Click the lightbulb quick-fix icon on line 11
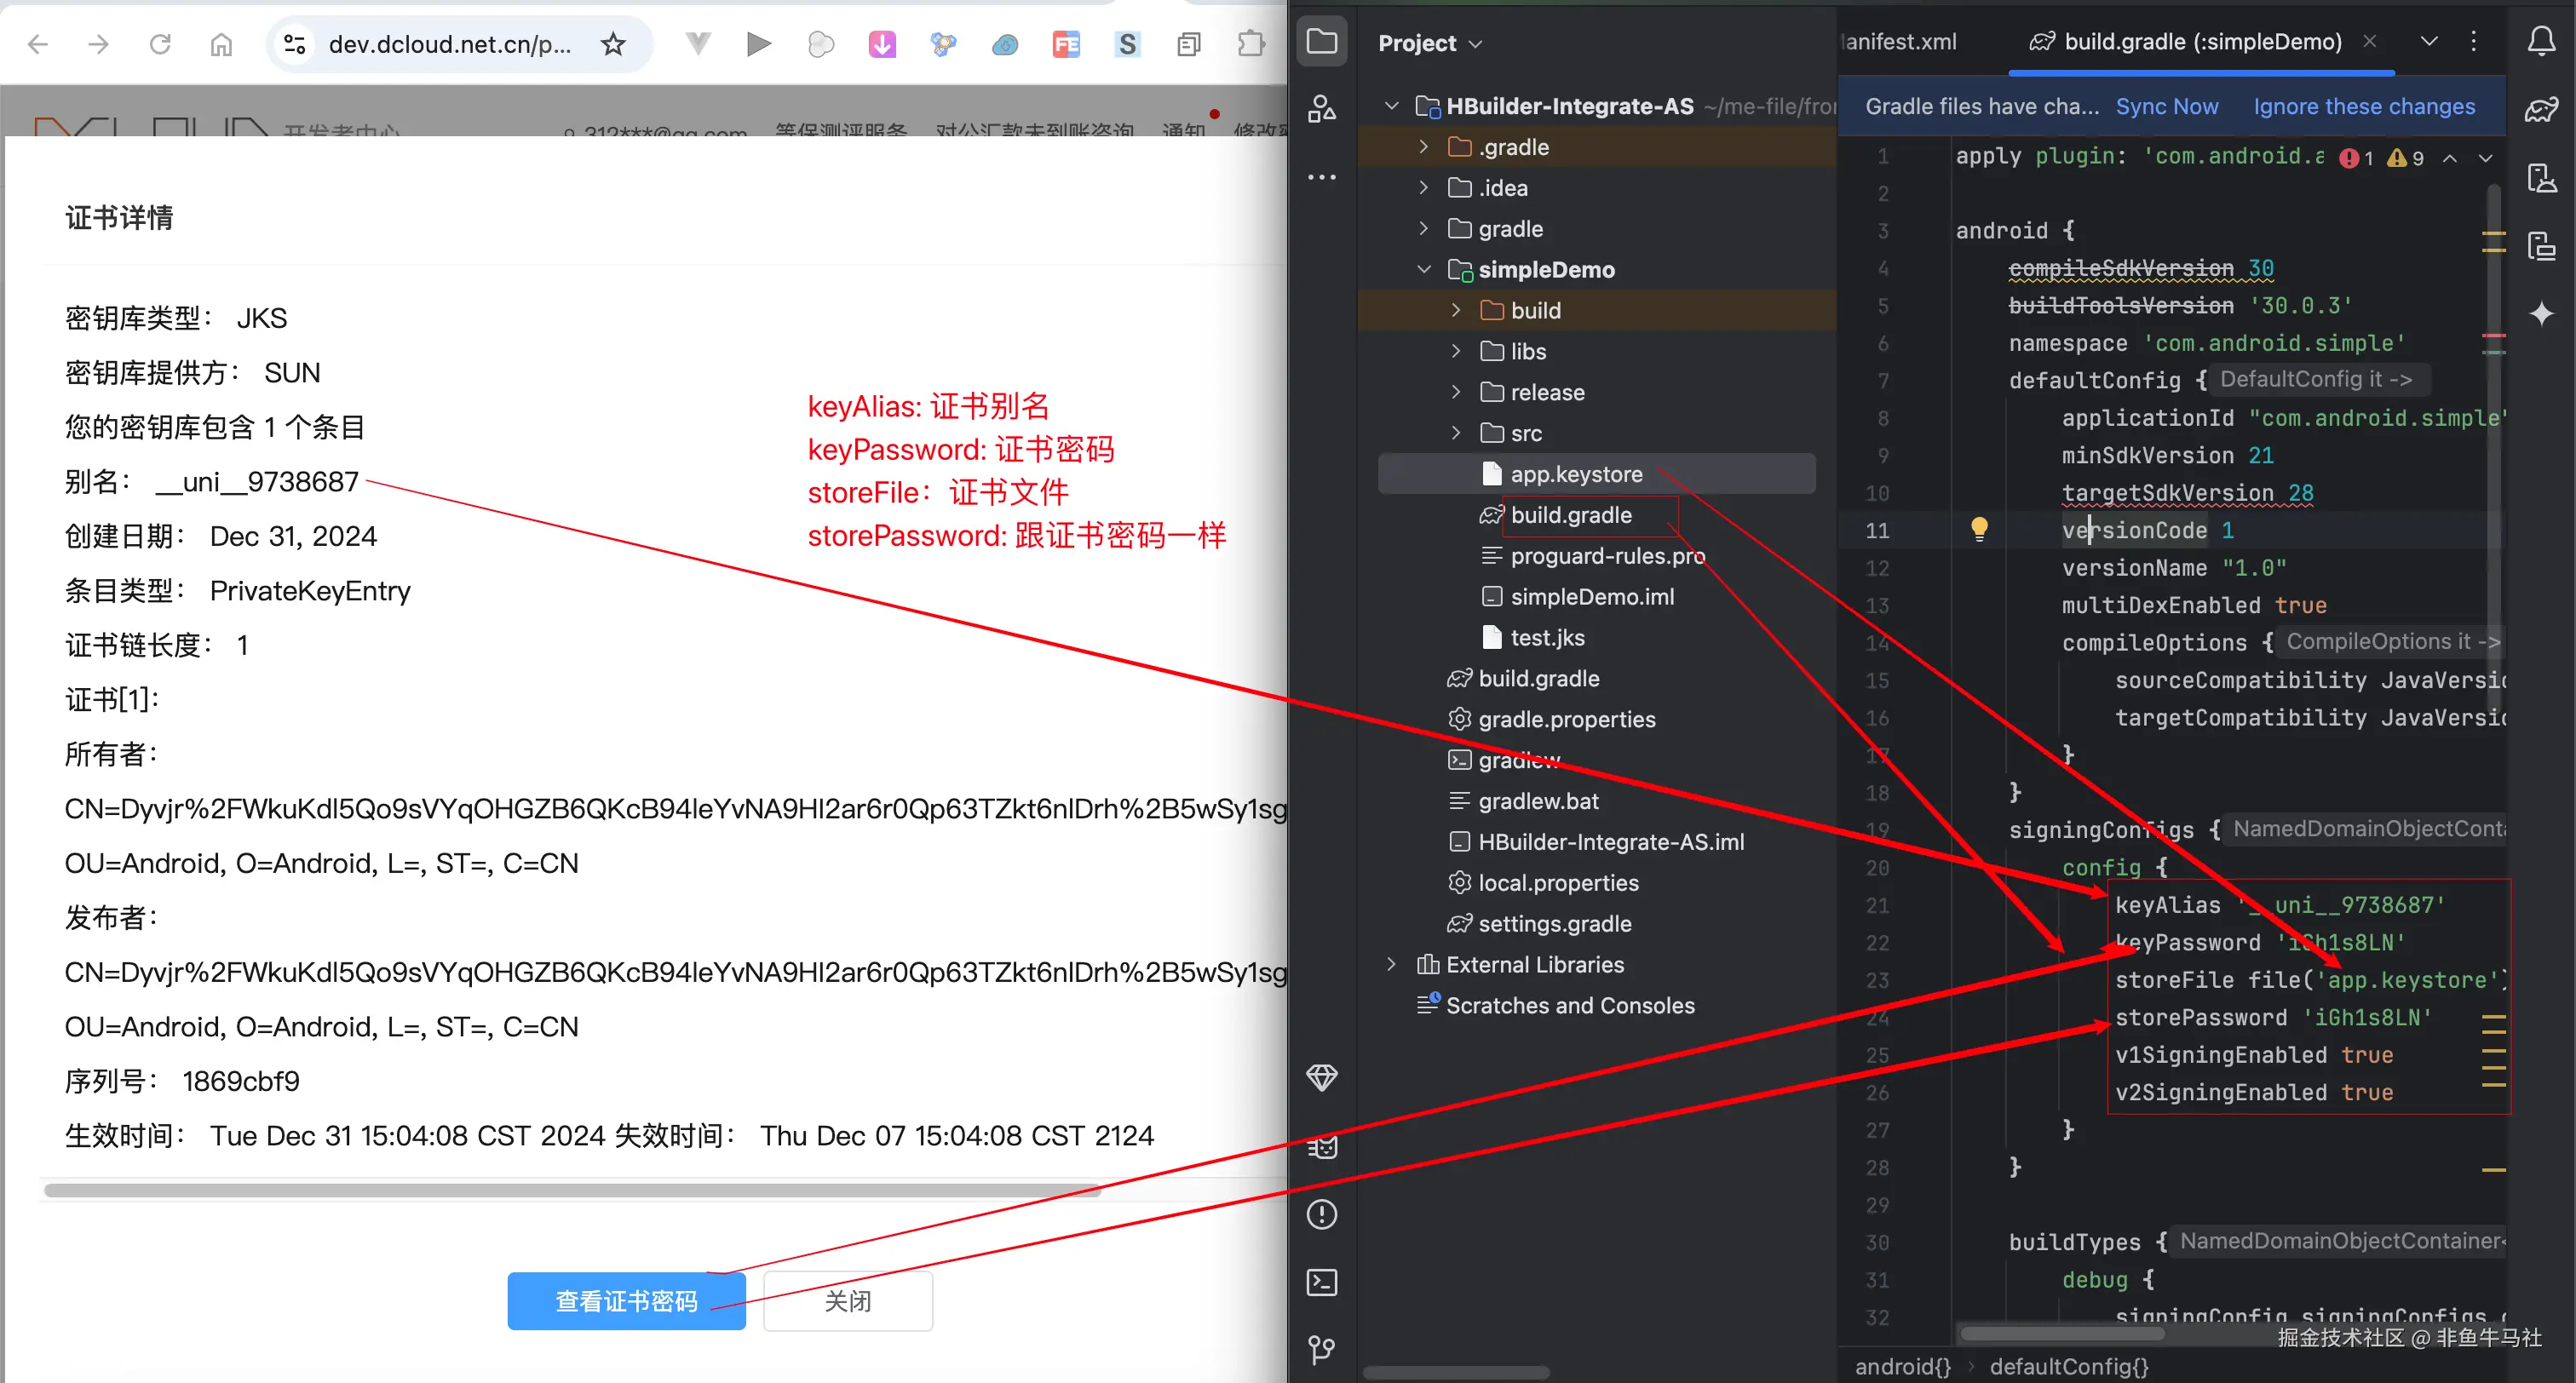The width and height of the screenshot is (2576, 1383). [x=1978, y=528]
